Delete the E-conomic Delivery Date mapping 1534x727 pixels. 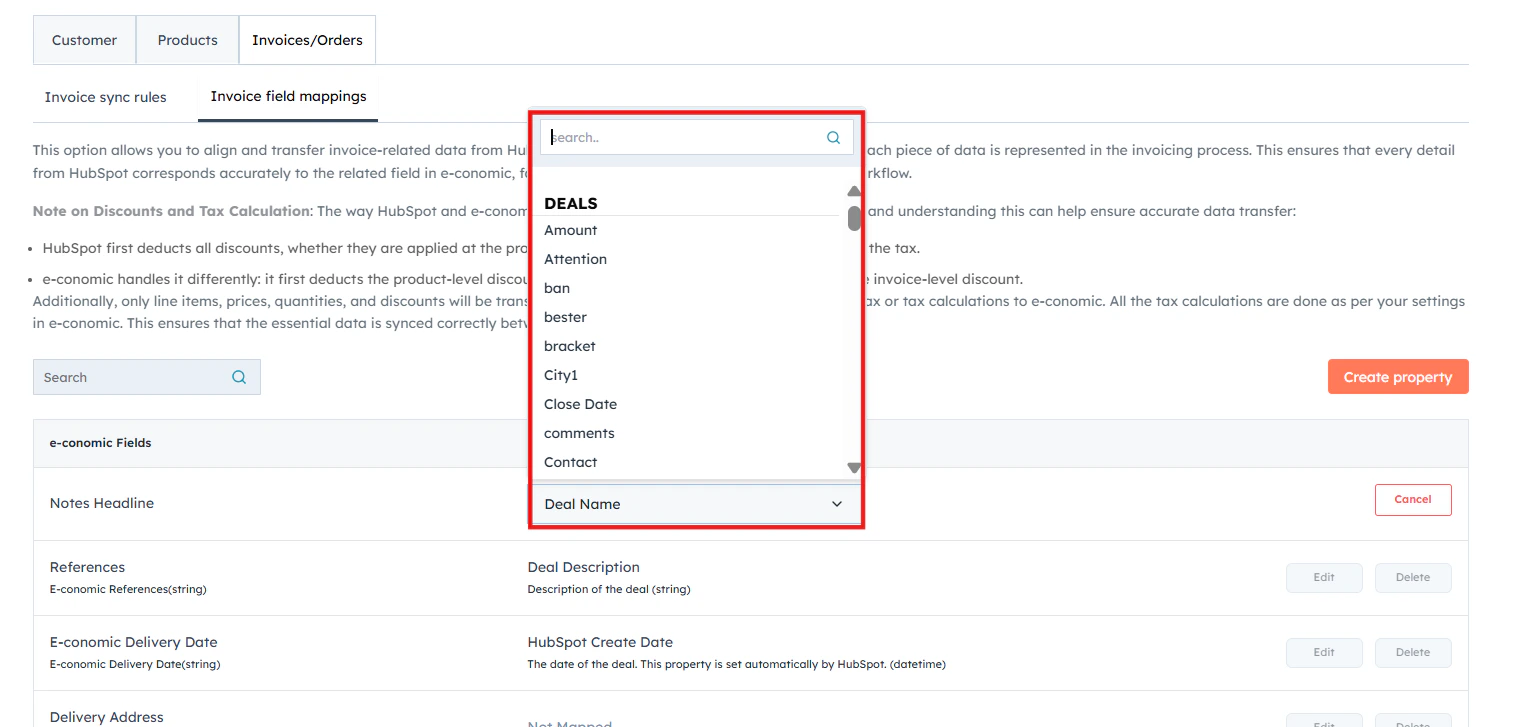1413,652
